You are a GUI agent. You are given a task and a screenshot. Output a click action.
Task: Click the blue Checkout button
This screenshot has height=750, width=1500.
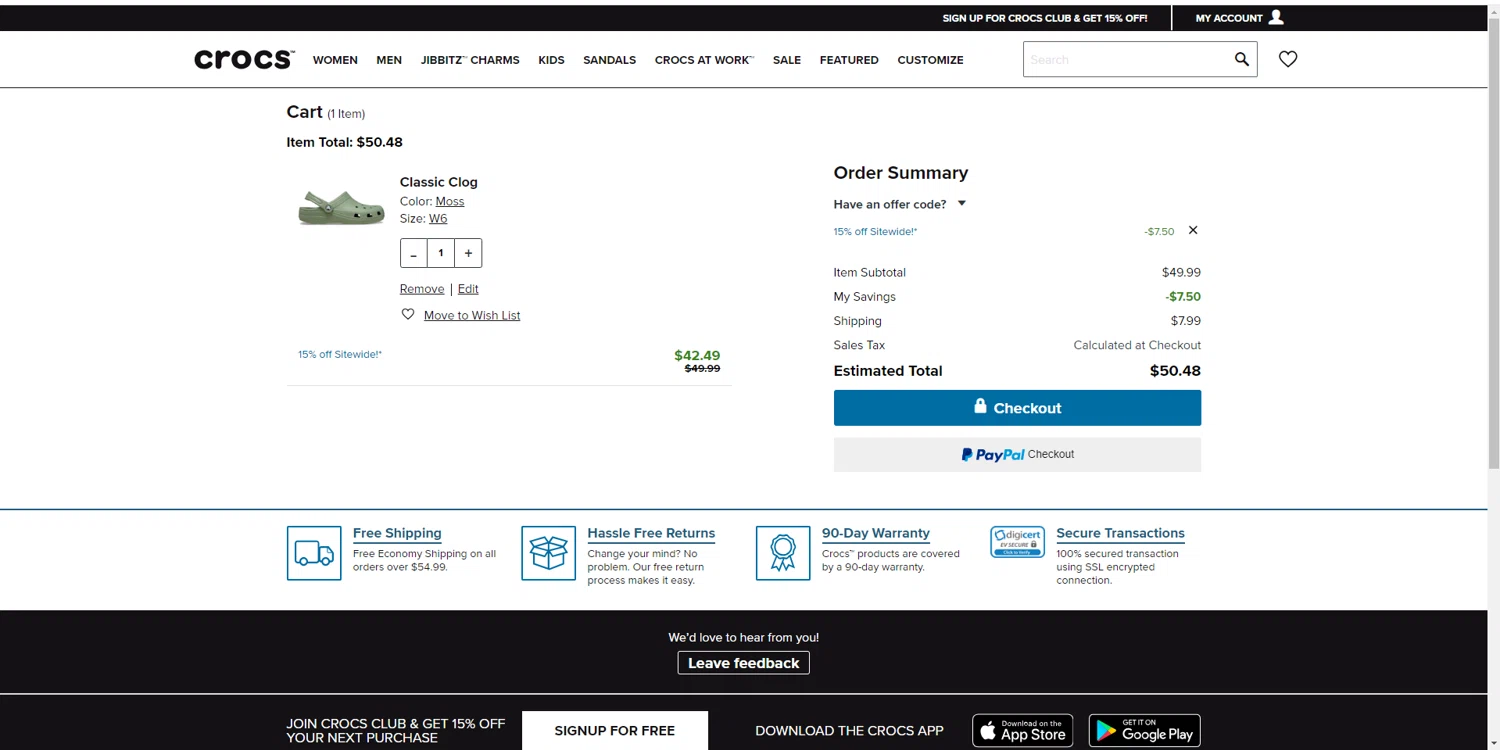click(1017, 408)
